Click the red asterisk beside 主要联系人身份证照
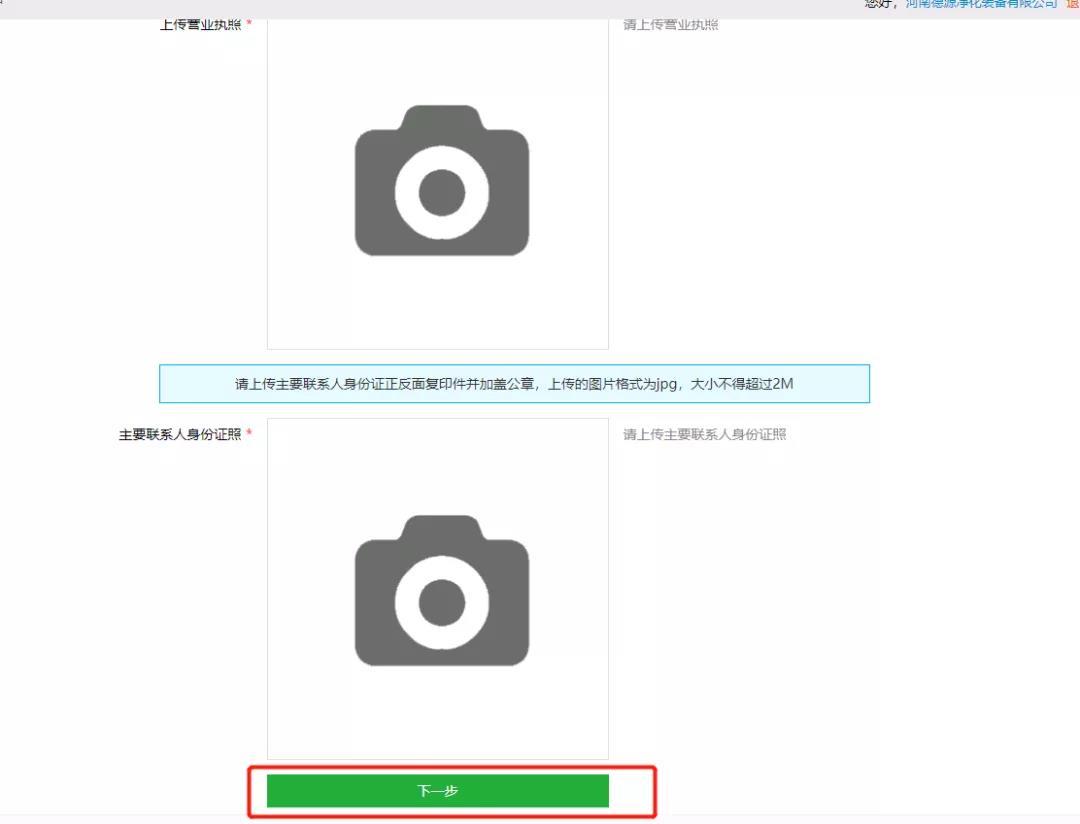This screenshot has height=824, width=1080. tap(249, 435)
